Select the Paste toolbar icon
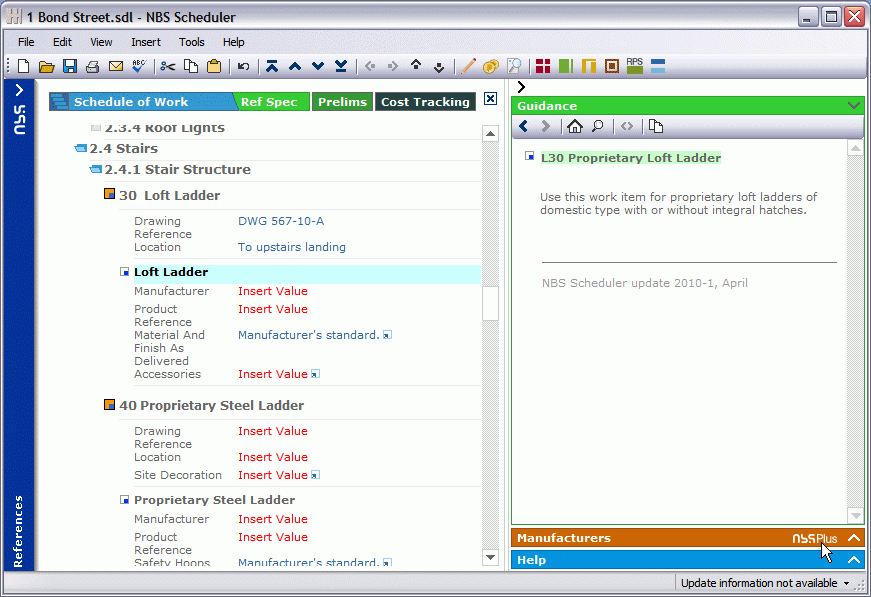Image resolution: width=871 pixels, height=597 pixels. coord(214,66)
